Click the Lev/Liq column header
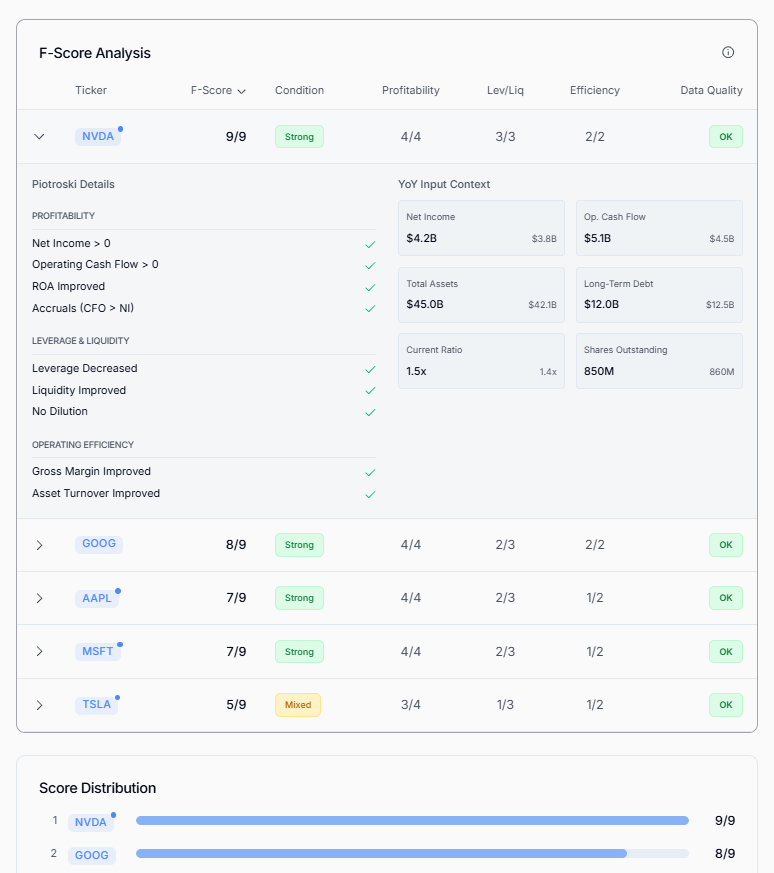 point(506,90)
